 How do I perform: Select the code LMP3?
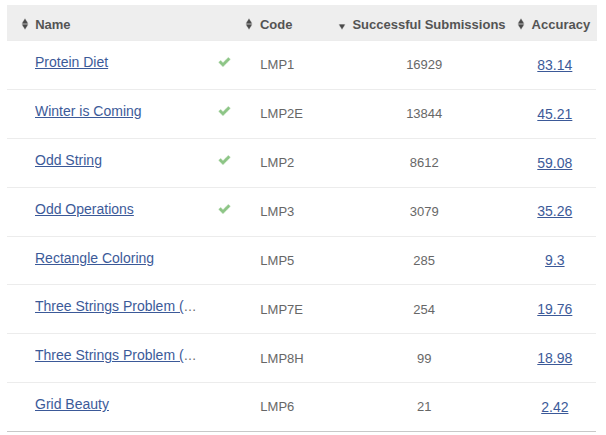pos(277,212)
